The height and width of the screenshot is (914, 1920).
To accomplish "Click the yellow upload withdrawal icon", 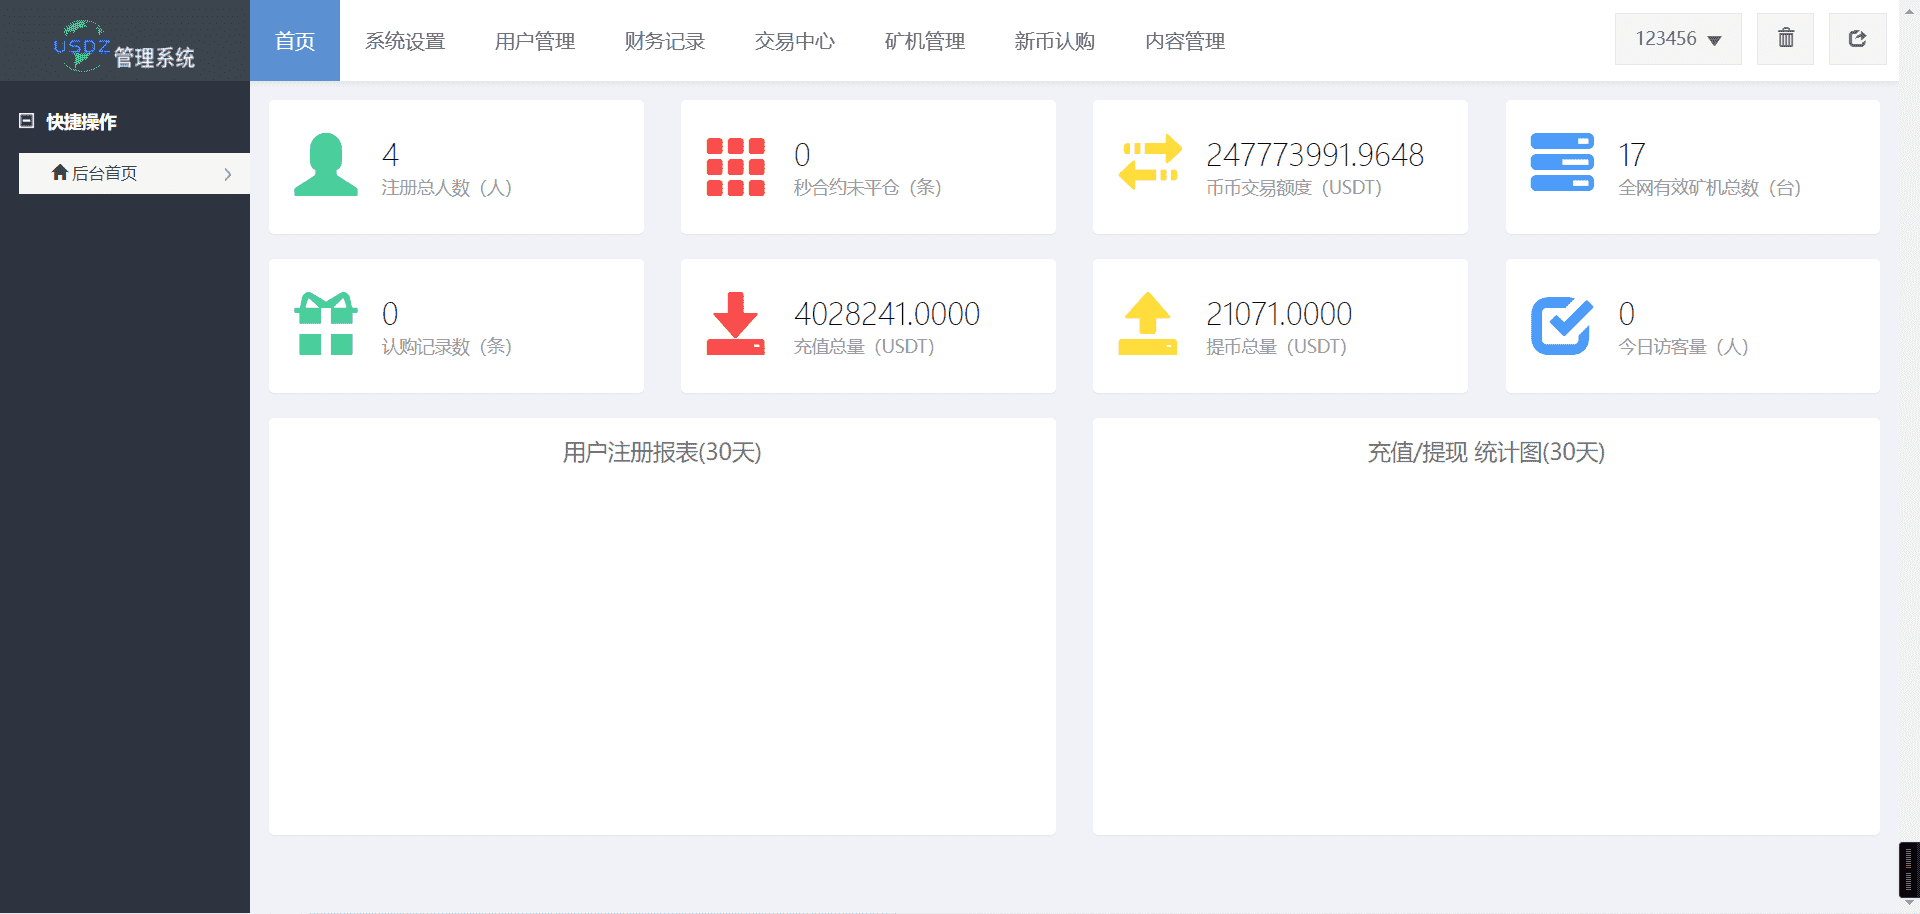I will [x=1147, y=324].
